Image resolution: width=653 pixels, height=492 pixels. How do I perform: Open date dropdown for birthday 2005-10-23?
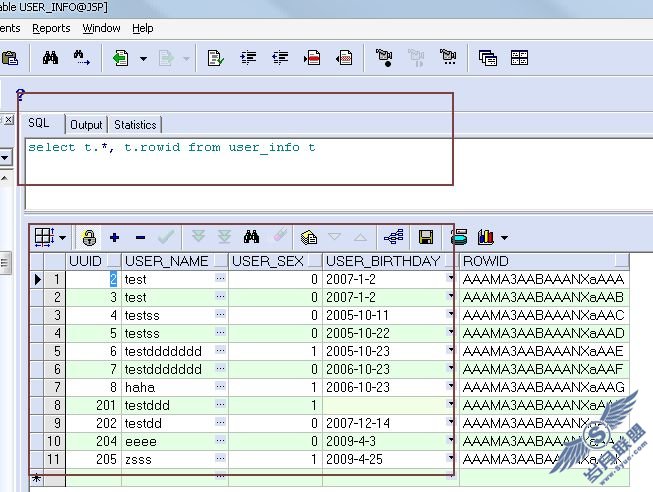[x=451, y=350]
